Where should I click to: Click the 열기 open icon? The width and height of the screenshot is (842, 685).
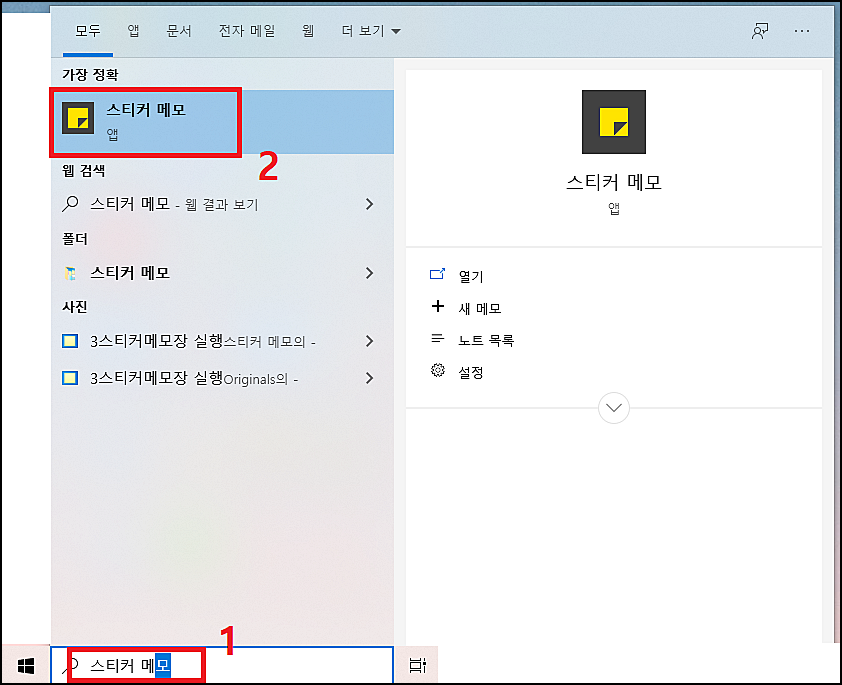(438, 274)
